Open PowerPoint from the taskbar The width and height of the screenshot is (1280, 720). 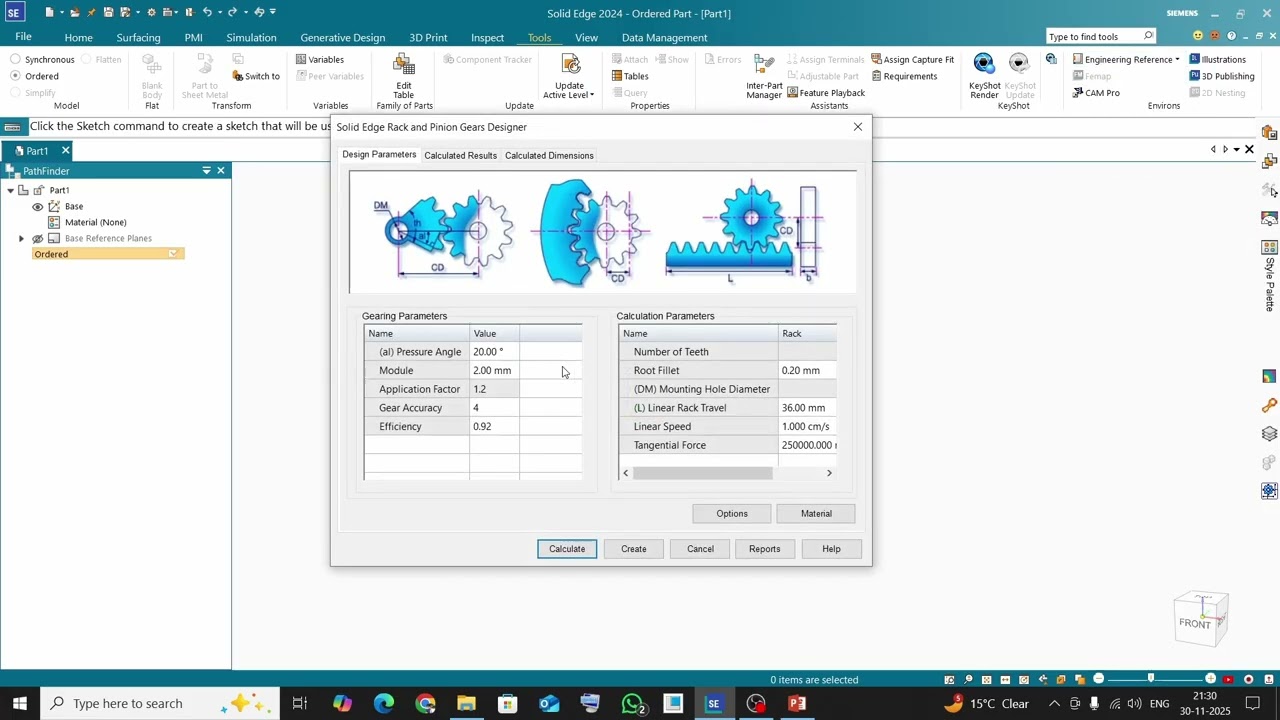[797, 703]
